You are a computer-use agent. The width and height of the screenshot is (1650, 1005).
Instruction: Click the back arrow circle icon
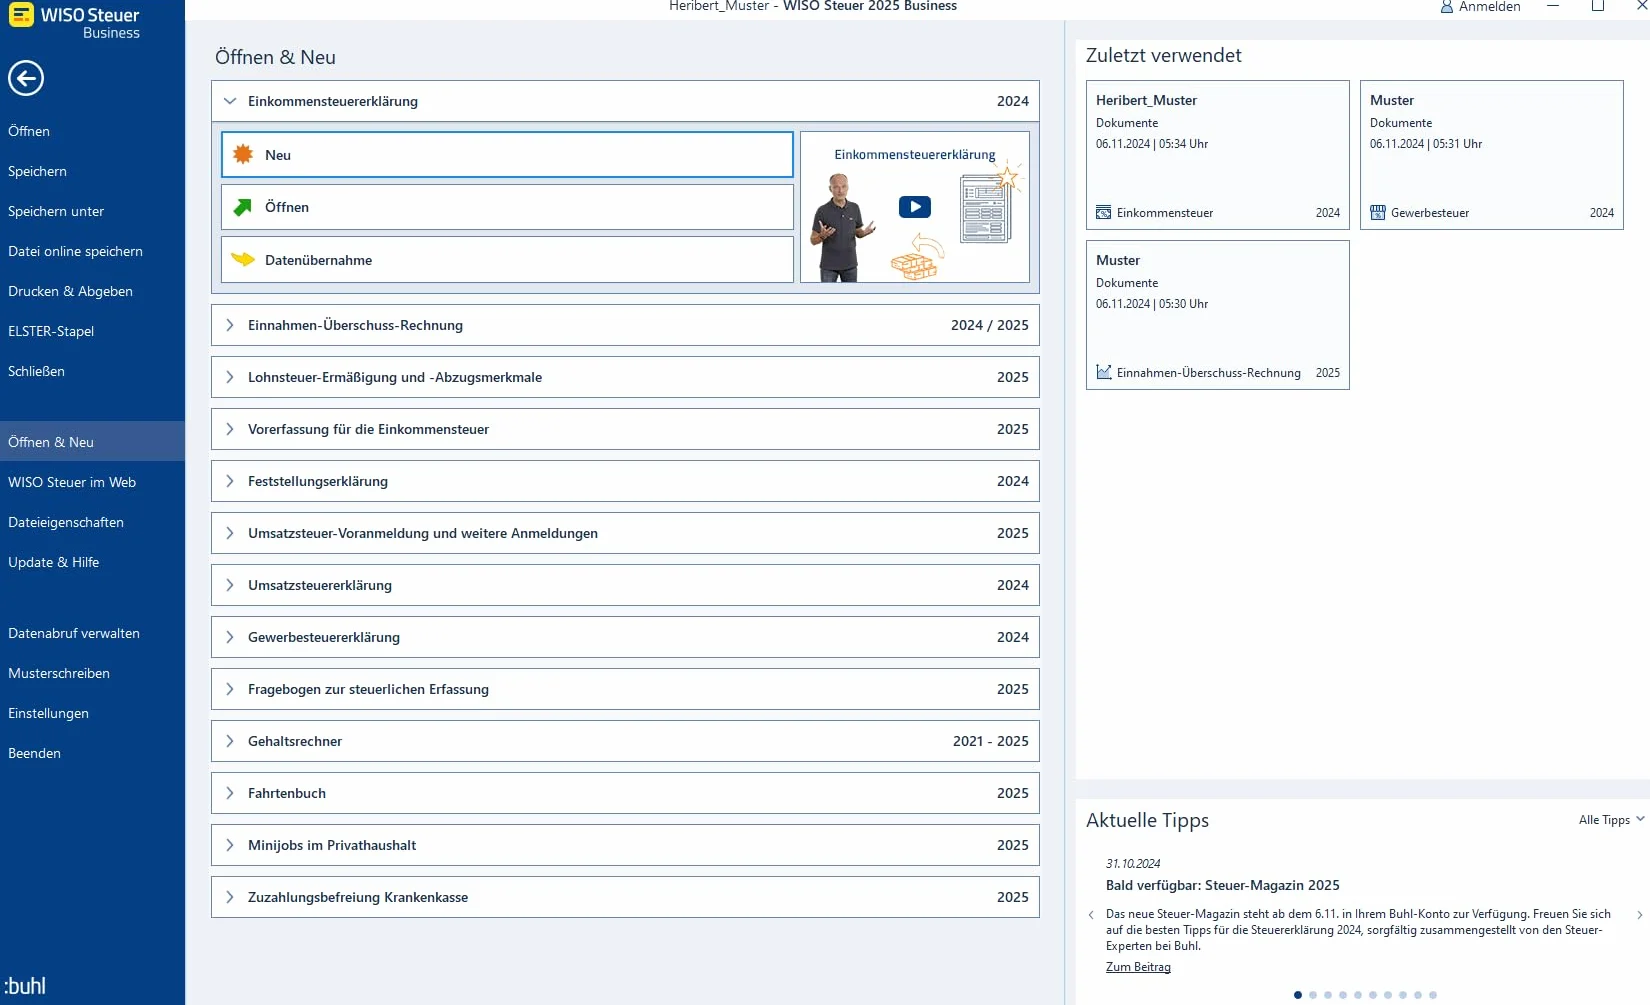[26, 78]
